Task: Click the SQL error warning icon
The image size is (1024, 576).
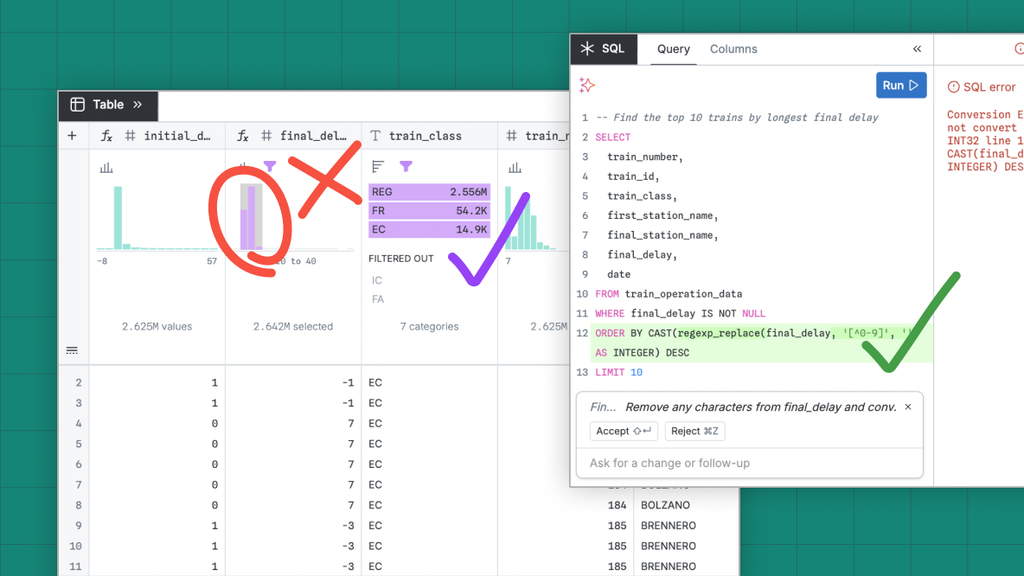Action: [x=953, y=87]
